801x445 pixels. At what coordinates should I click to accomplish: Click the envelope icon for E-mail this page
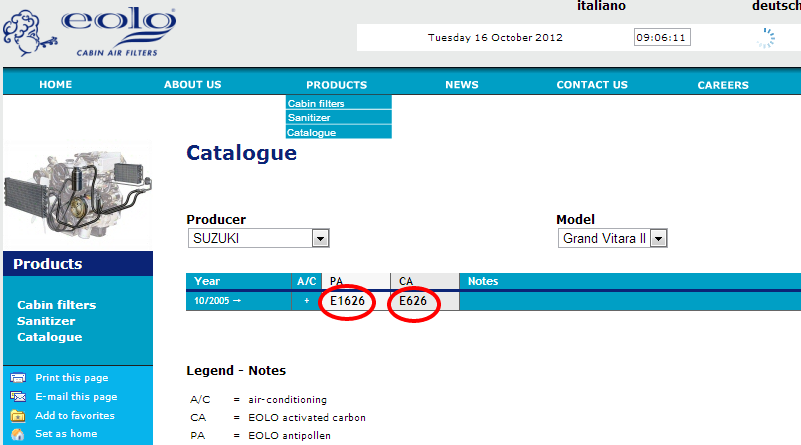(18, 396)
